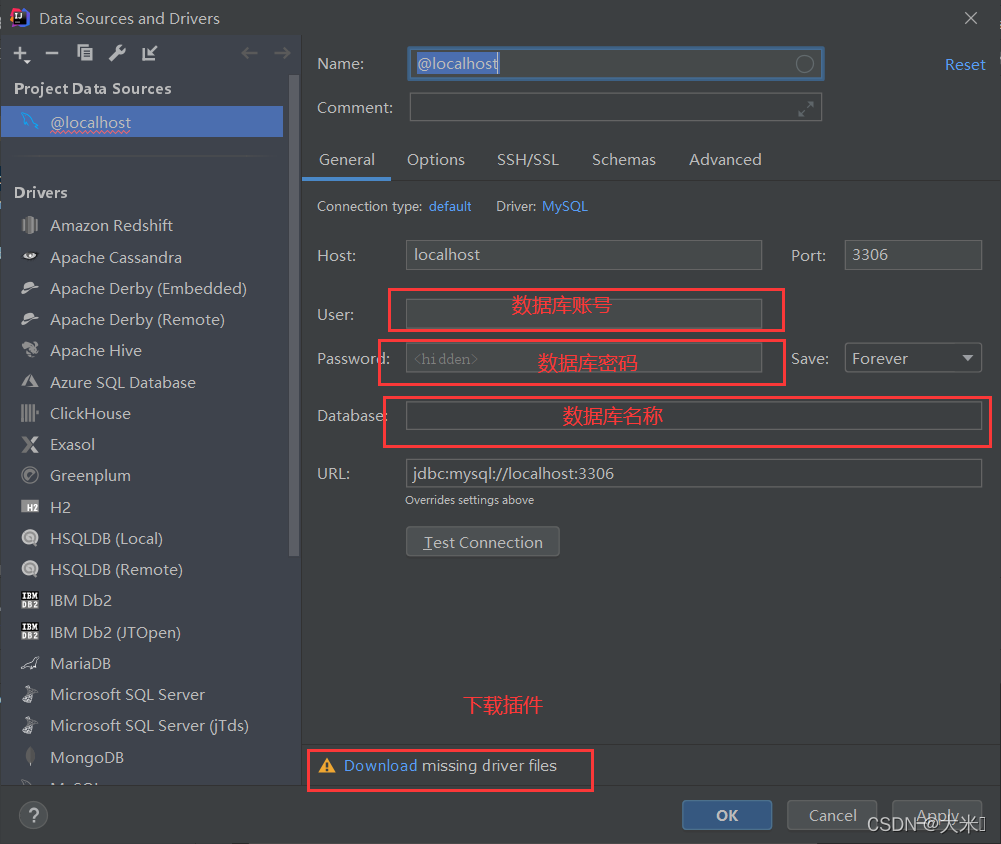Open the Advanced tab

click(725, 160)
